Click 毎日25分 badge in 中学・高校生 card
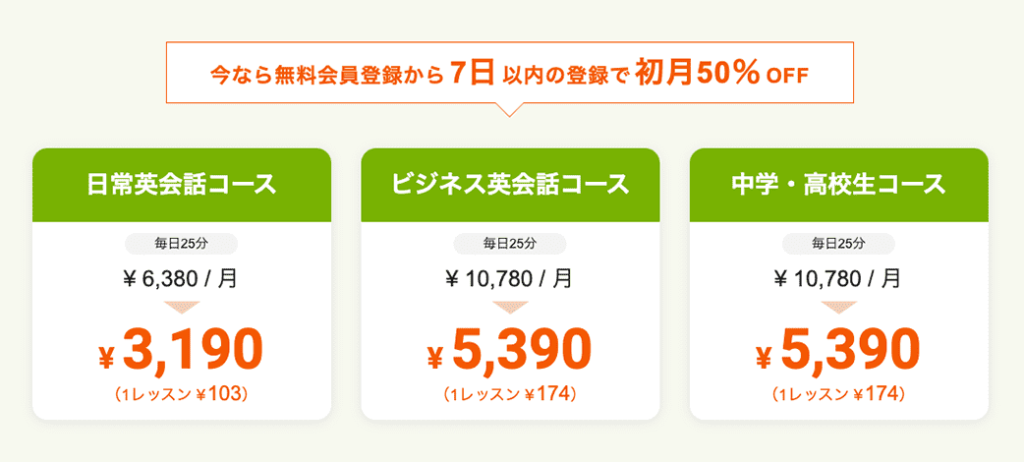 839,244
